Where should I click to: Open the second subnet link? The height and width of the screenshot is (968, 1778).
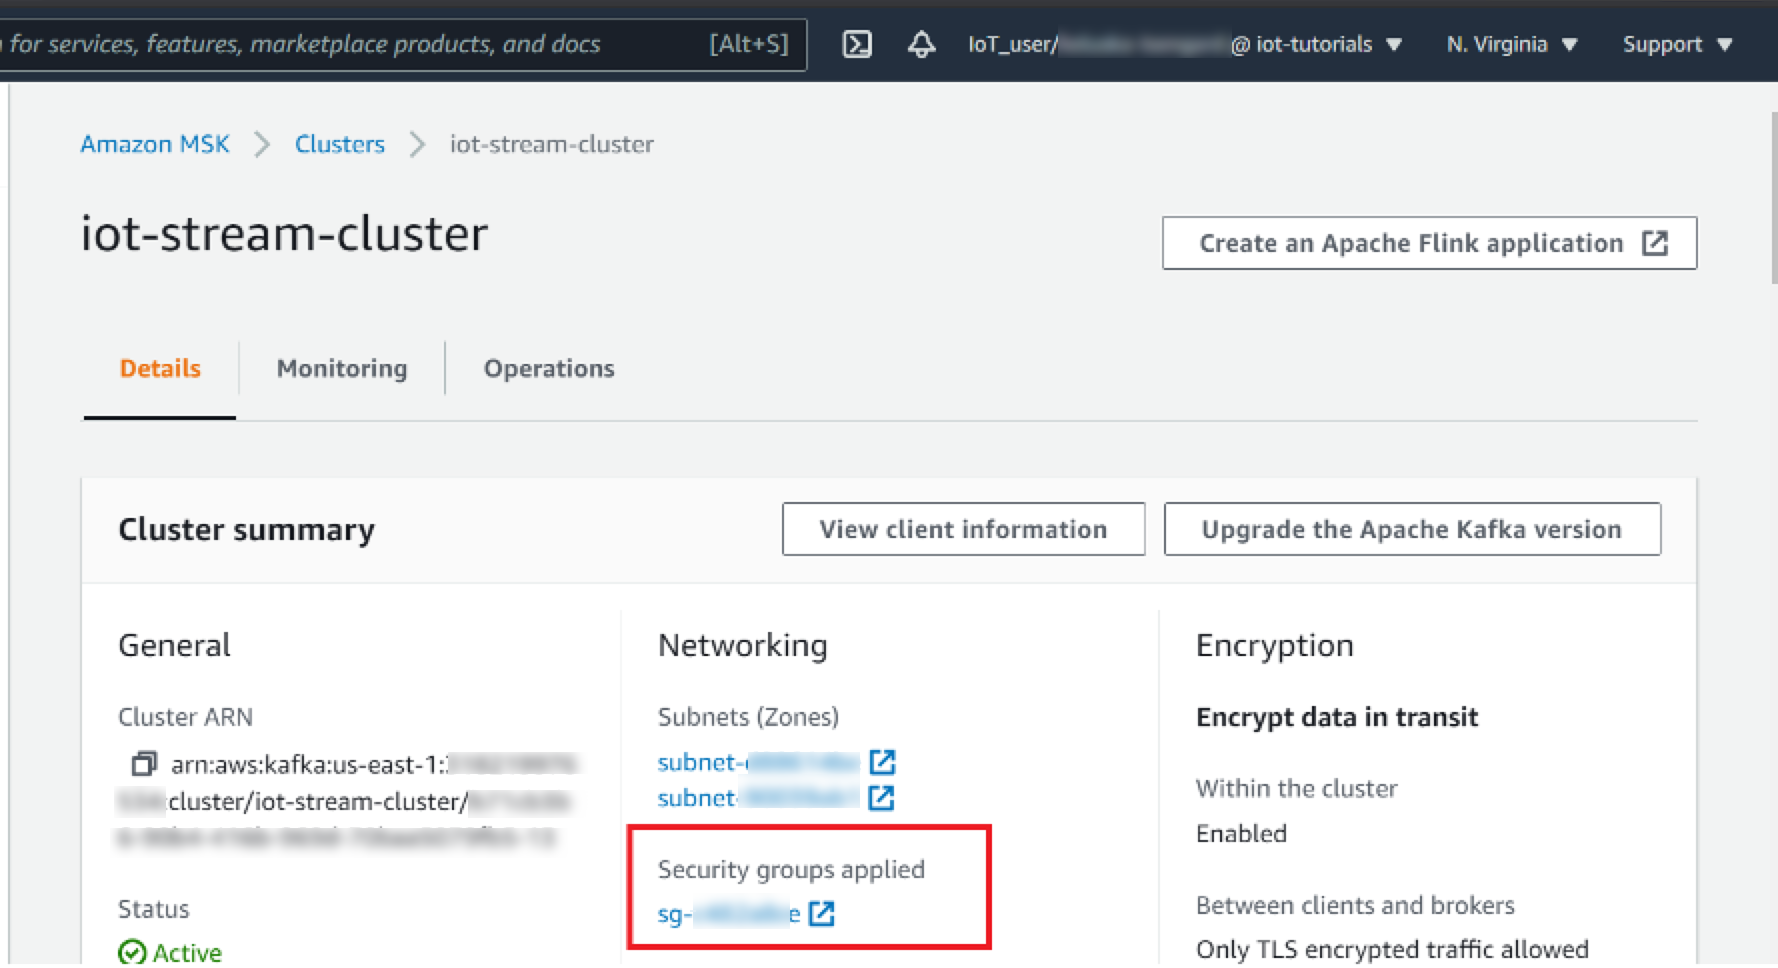click(758, 797)
